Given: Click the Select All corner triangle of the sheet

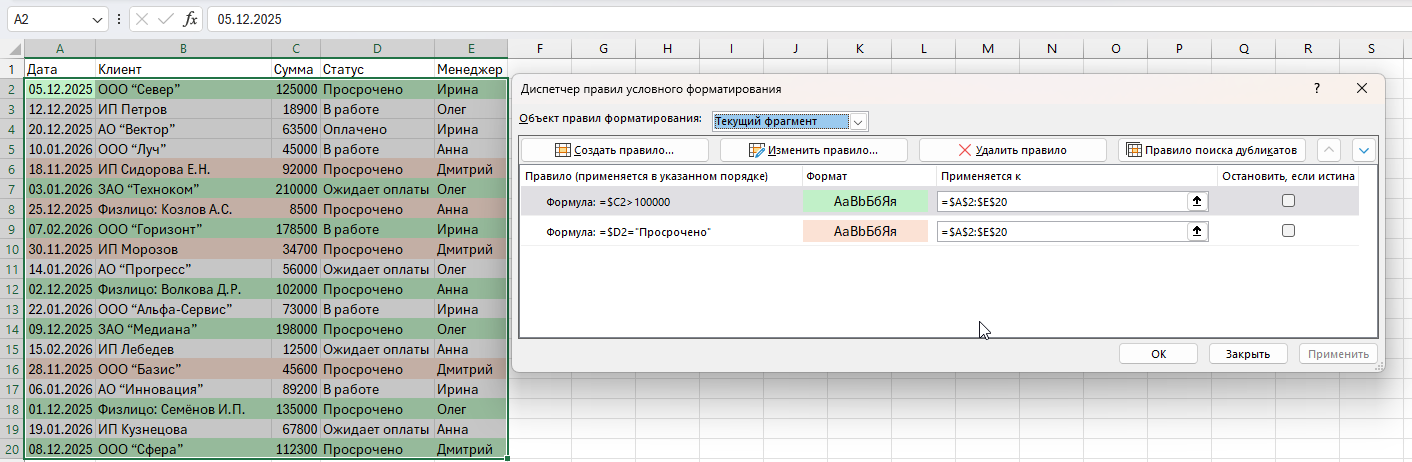Looking at the screenshot, I should pos(13,49).
